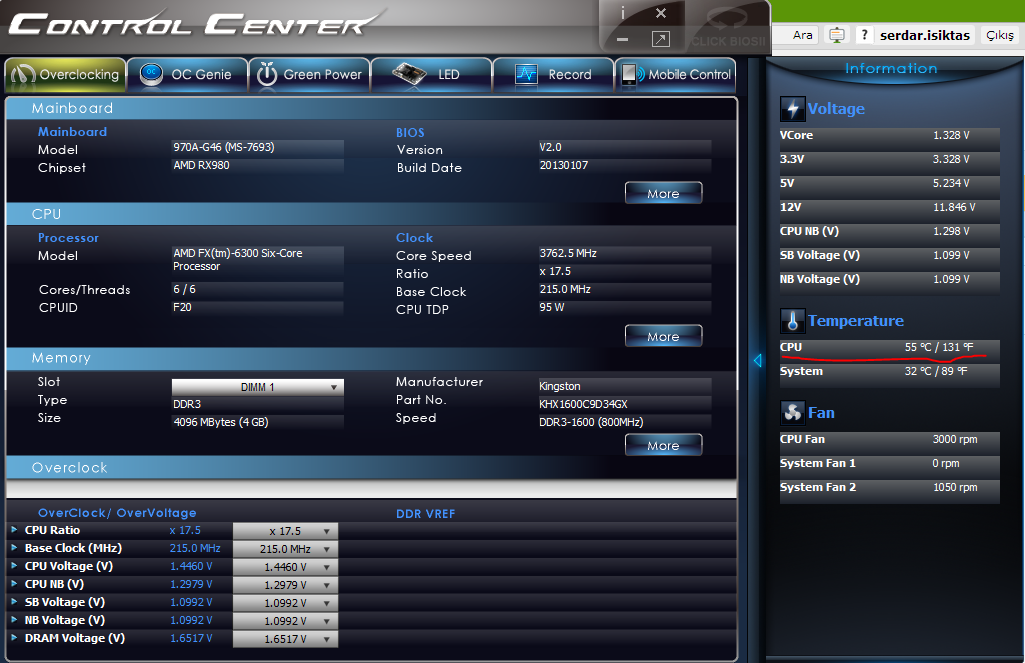This screenshot has width=1025, height=663.
Task: Click the System temperature 32 °C / 89 °F
Action: [x=935, y=371]
